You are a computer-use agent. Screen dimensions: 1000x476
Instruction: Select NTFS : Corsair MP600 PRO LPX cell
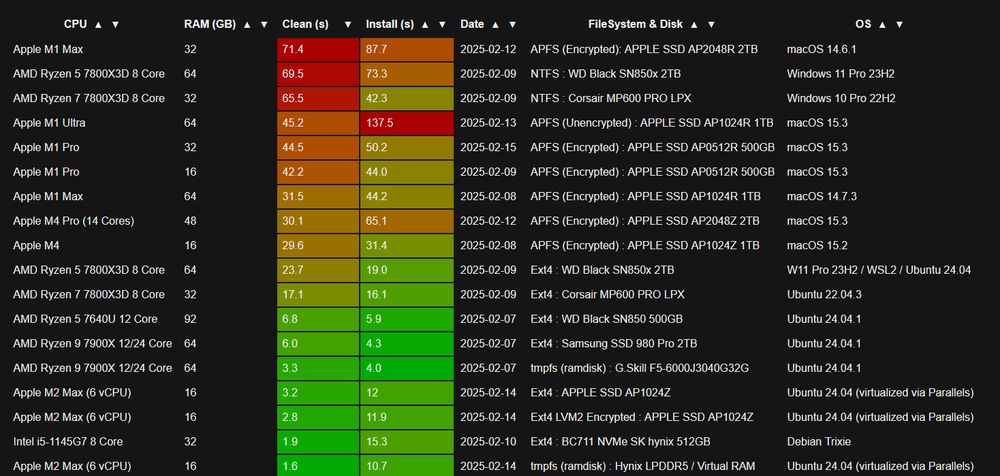[610, 98]
